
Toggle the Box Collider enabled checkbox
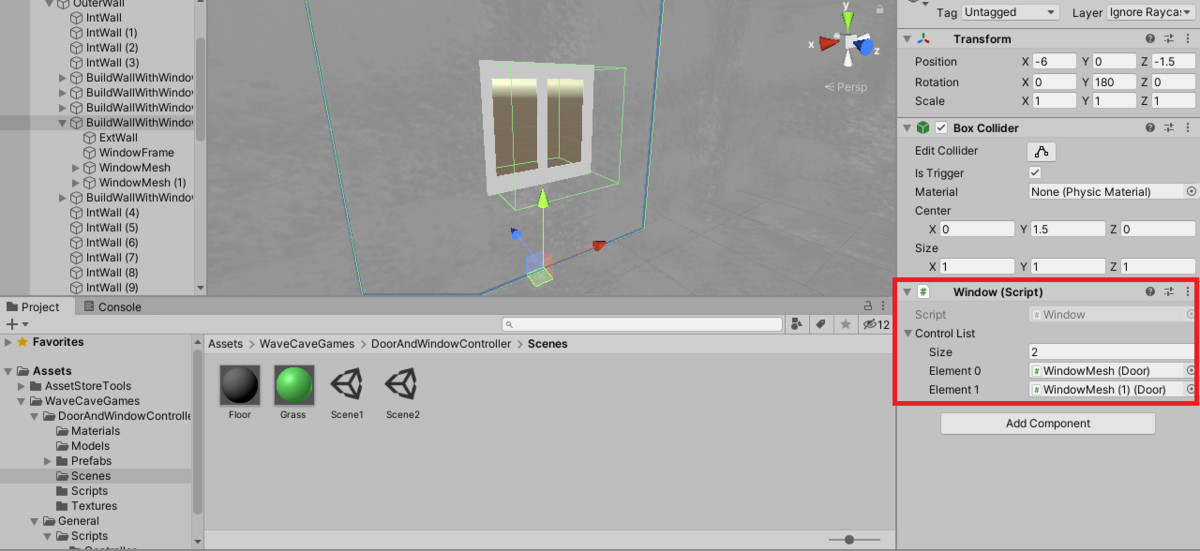point(941,128)
